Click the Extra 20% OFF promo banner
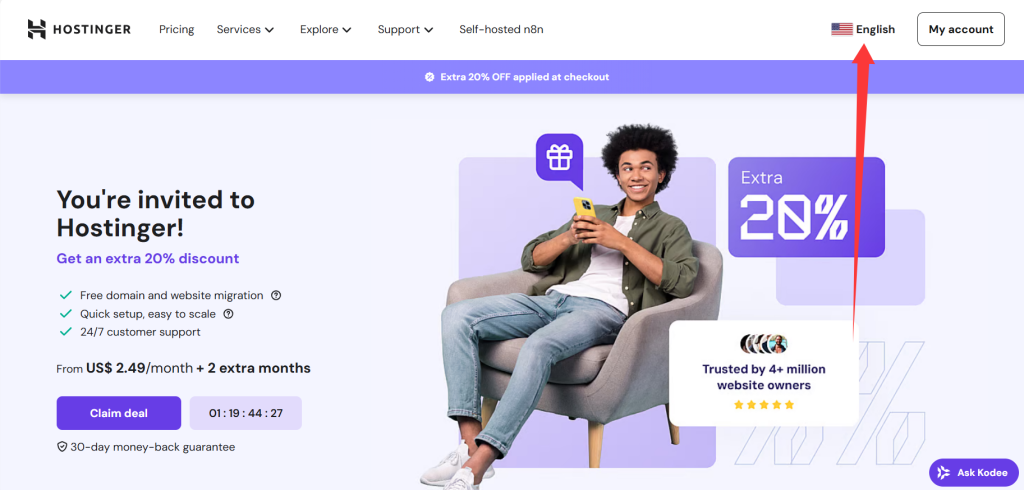The height and width of the screenshot is (490, 1024). point(512,77)
